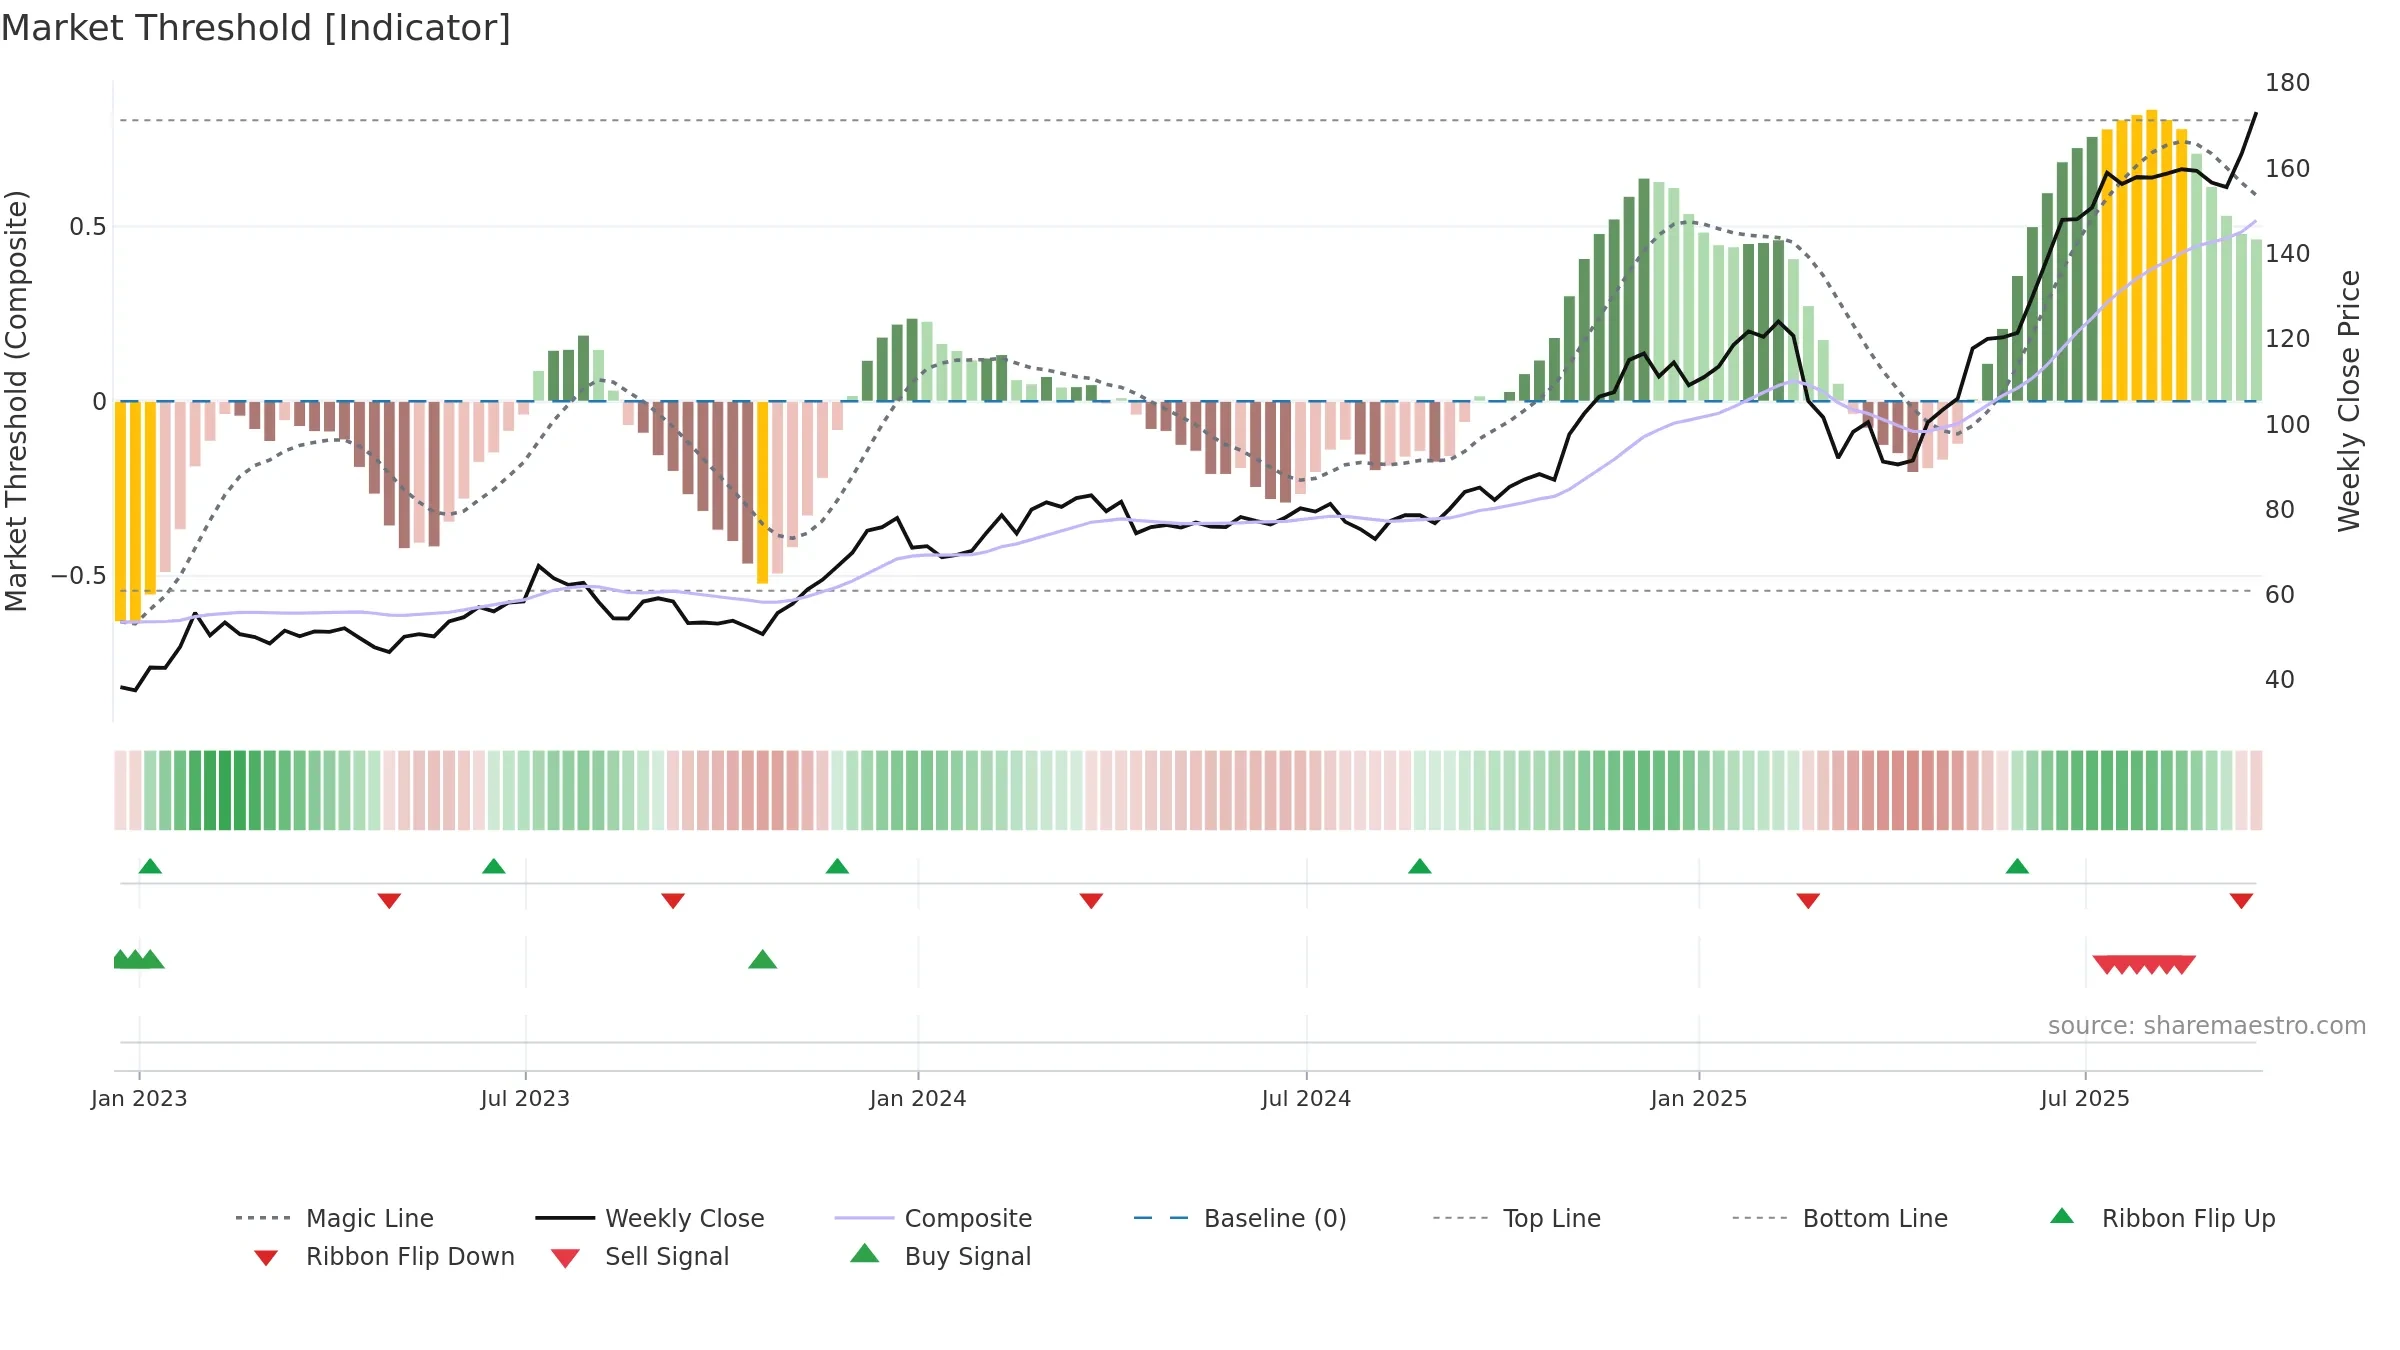The height and width of the screenshot is (1350, 2400).
Task: Click the 180 tick on the price axis
Action: [2288, 83]
